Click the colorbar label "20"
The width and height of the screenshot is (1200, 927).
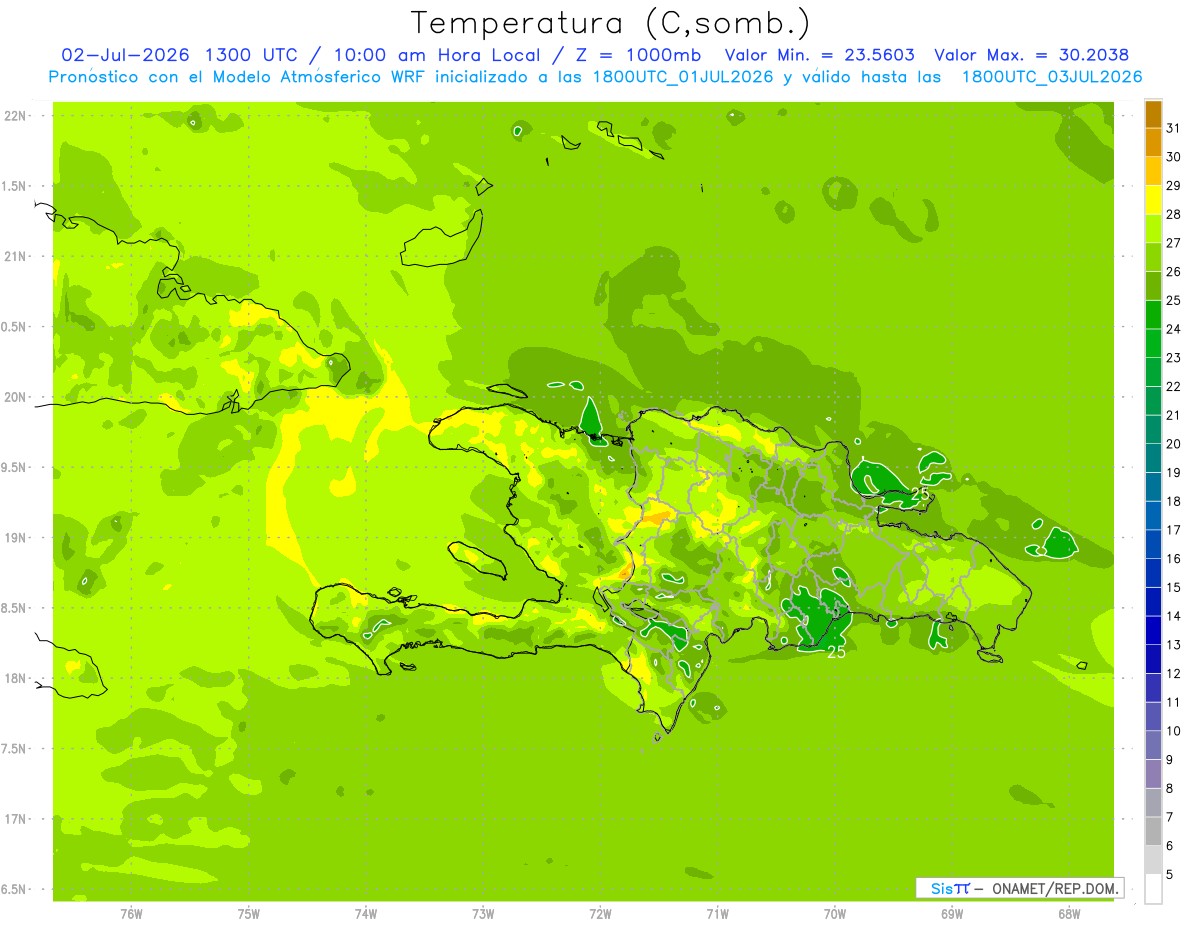(1174, 444)
